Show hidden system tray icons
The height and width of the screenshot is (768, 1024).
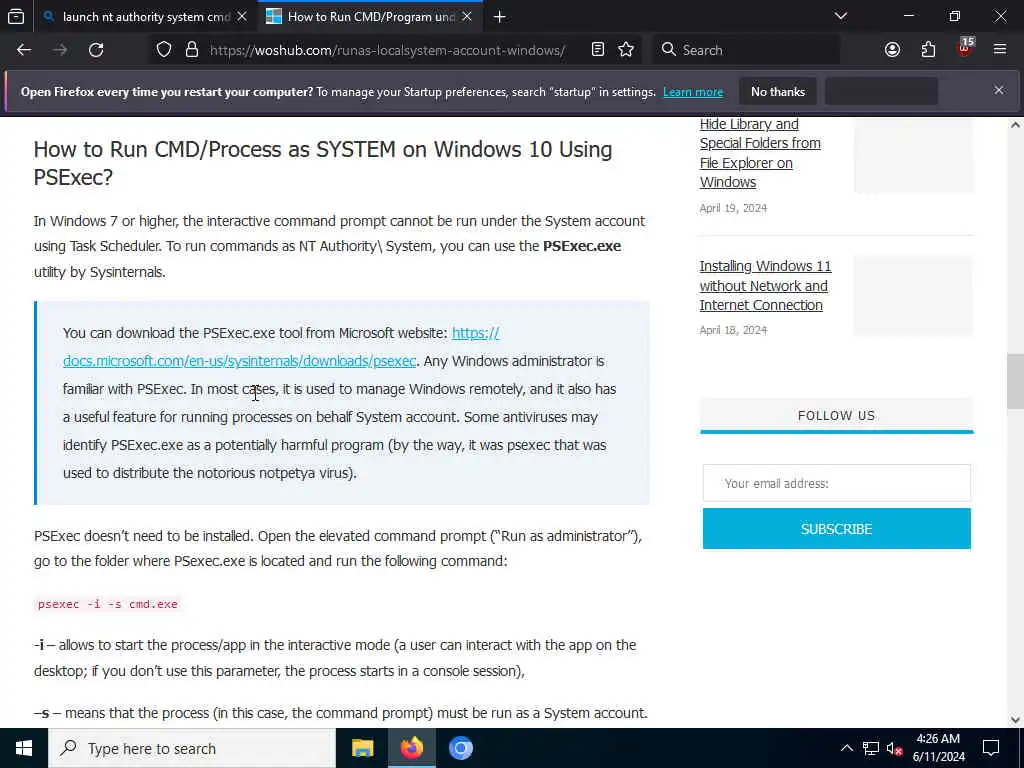click(x=846, y=748)
